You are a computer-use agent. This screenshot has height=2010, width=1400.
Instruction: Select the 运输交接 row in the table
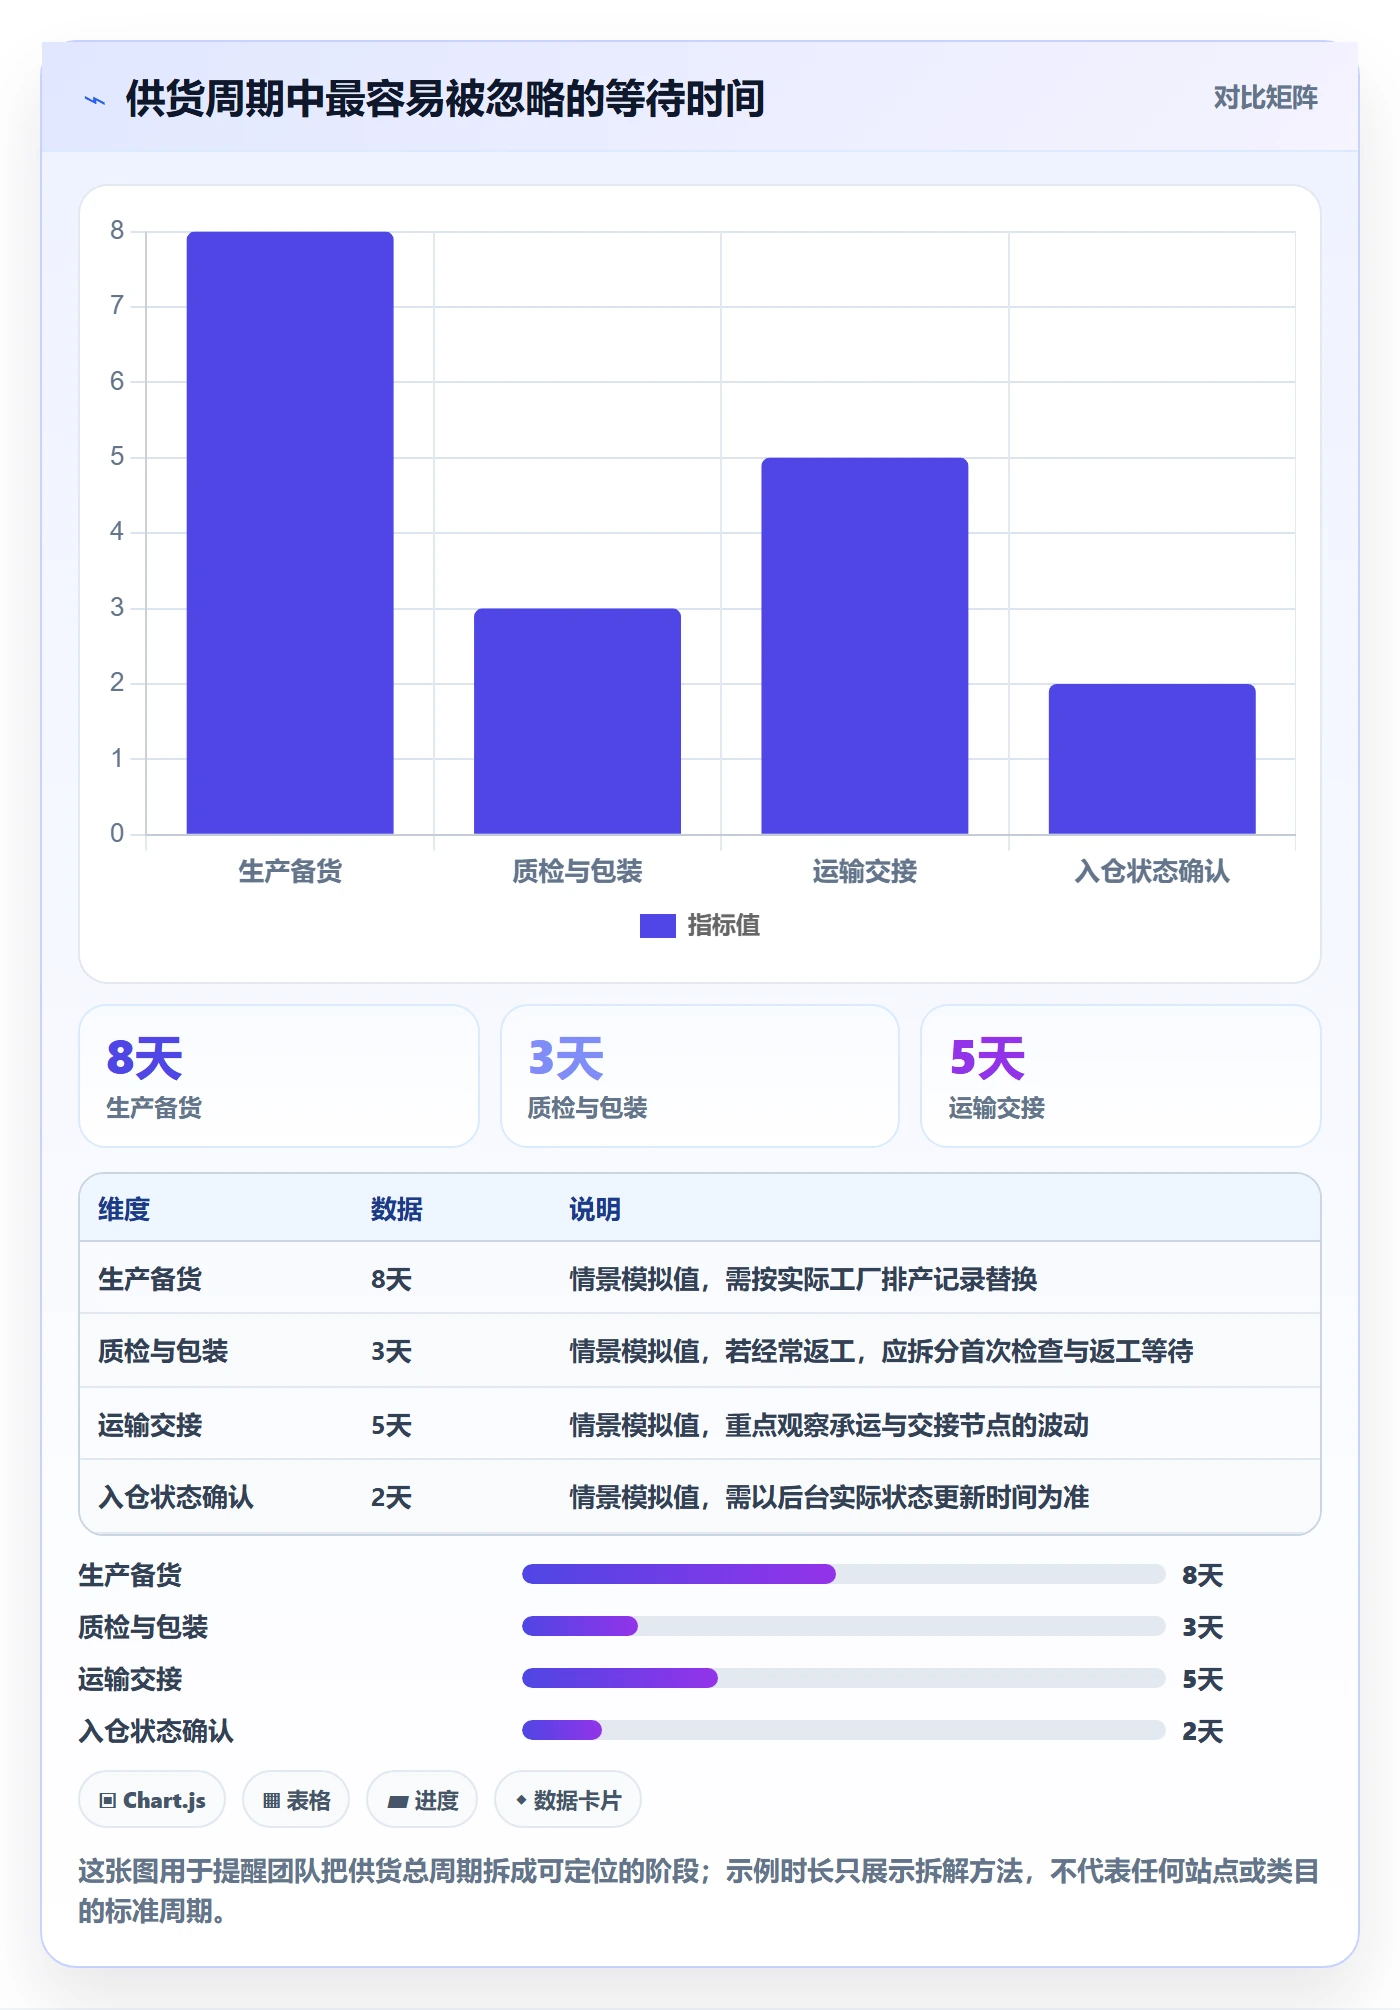[700, 1424]
